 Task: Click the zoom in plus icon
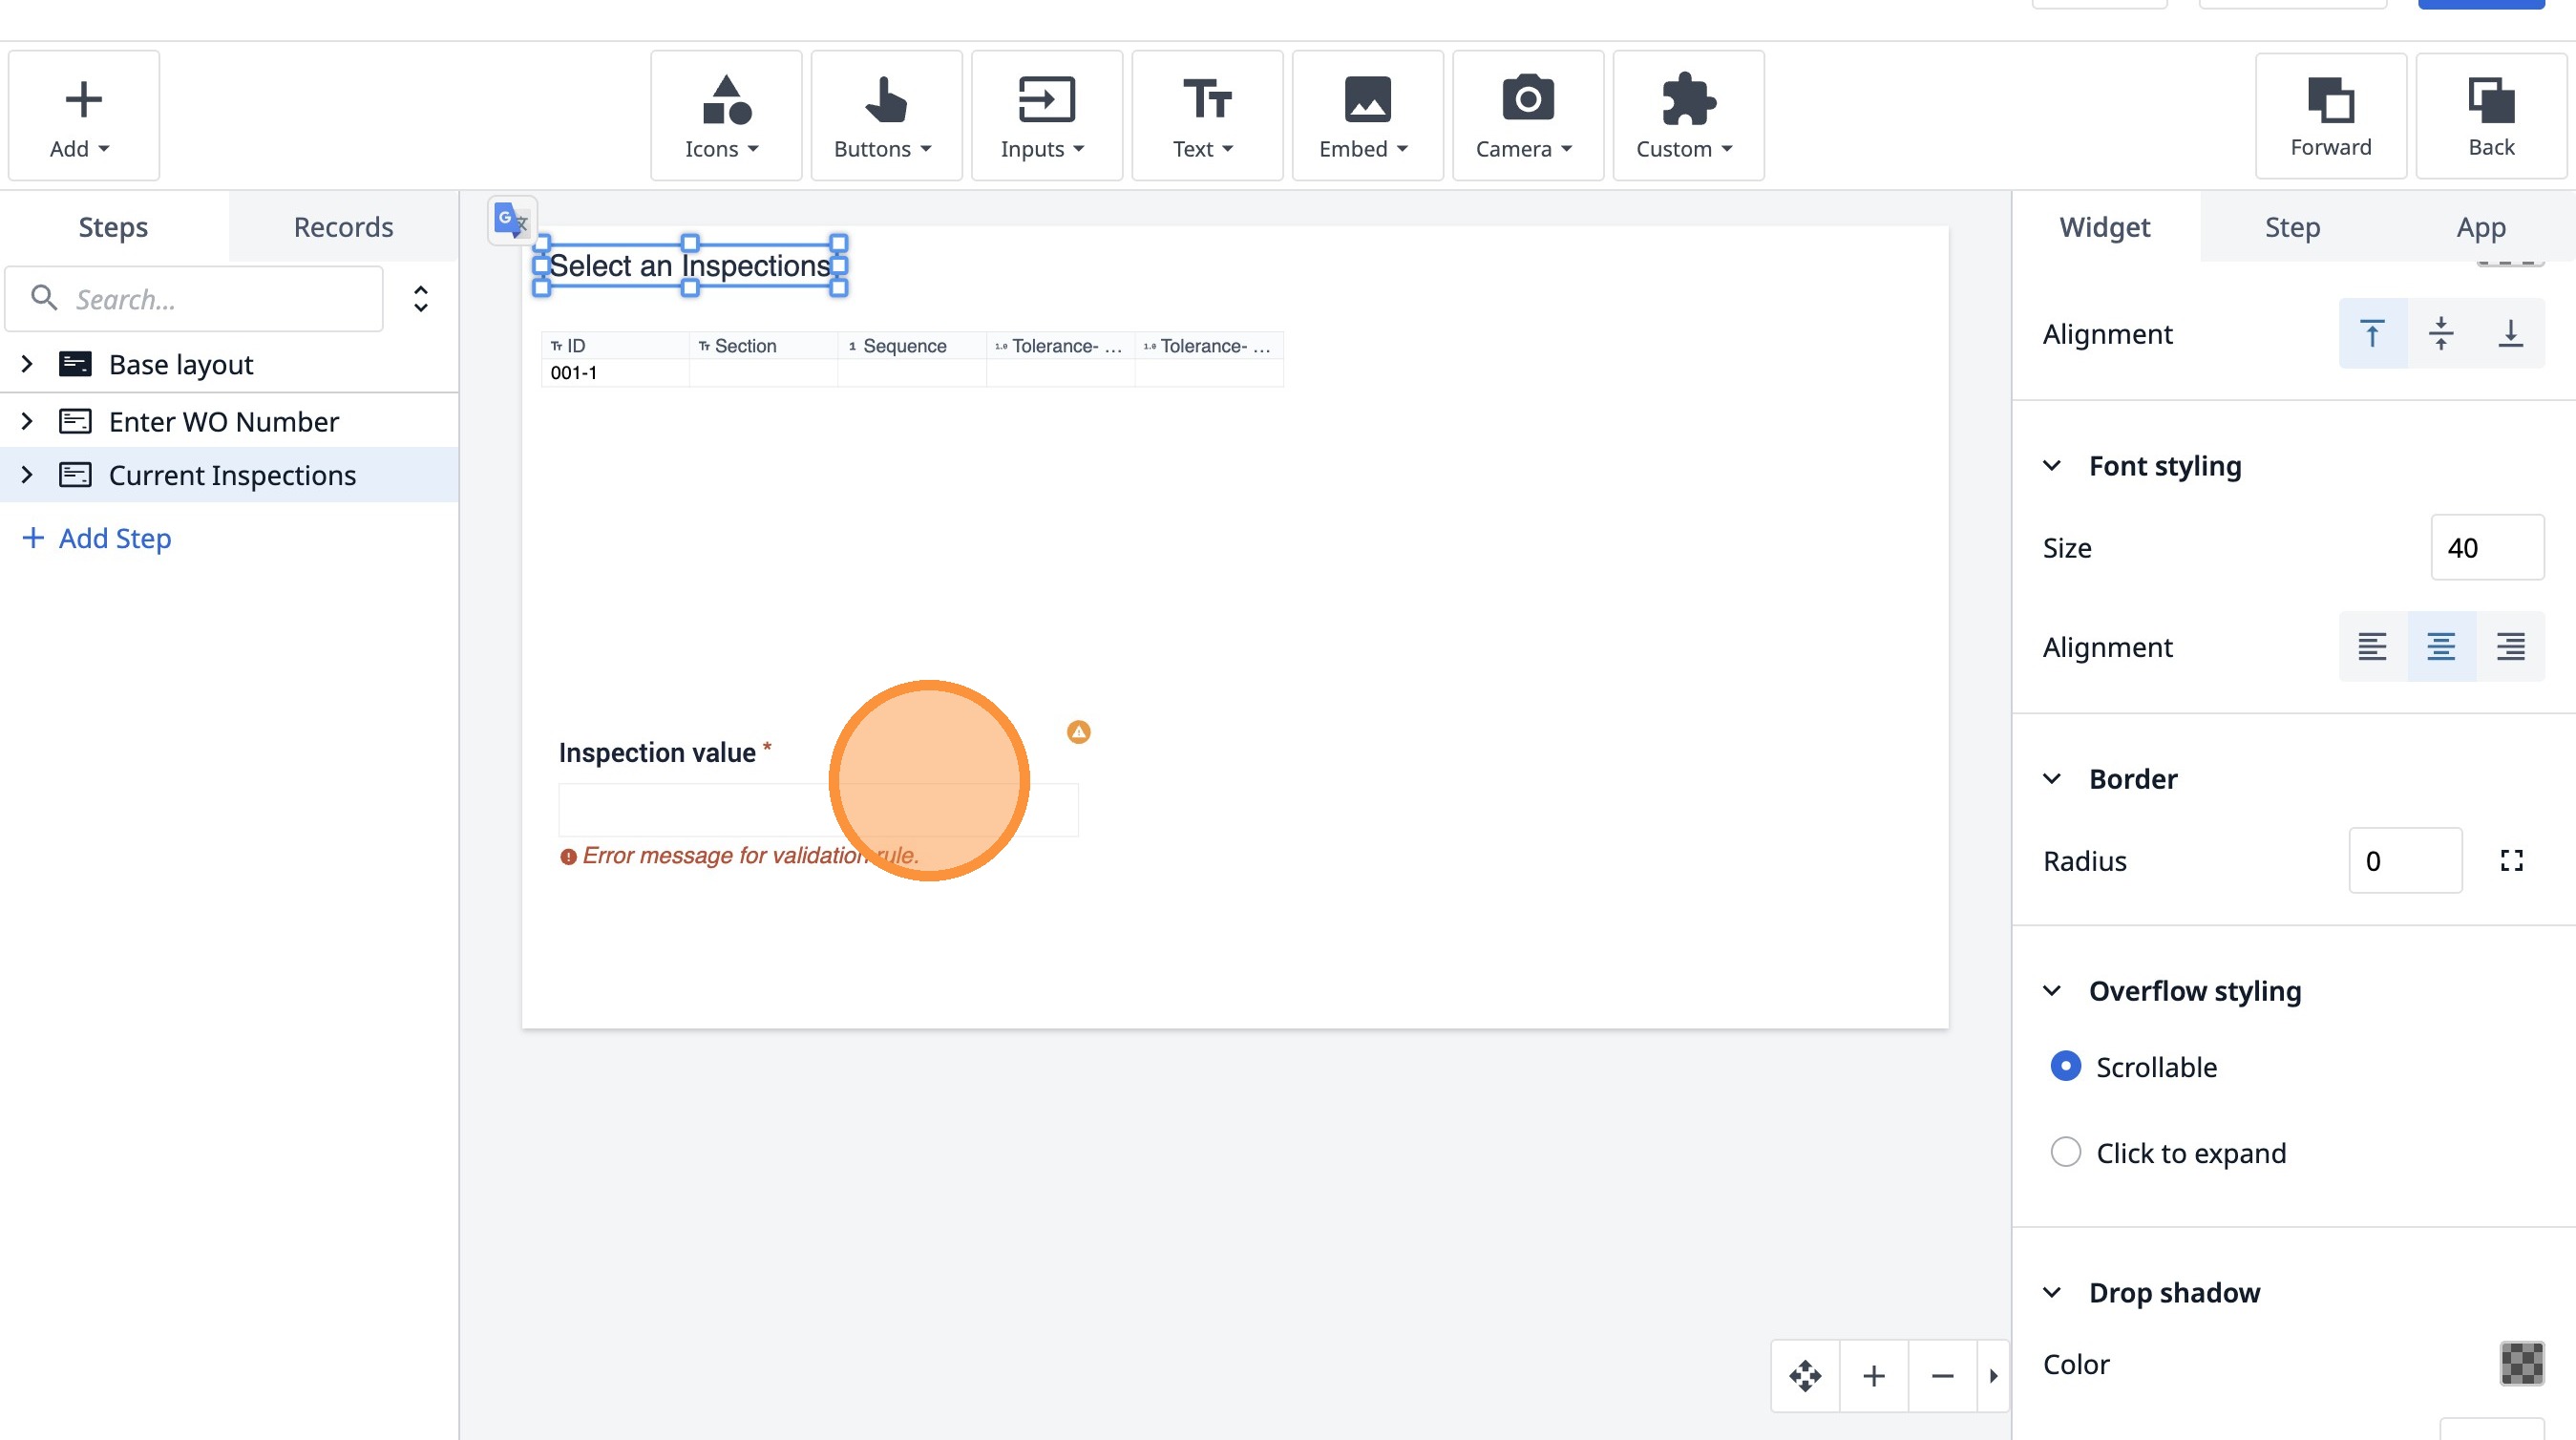(x=1874, y=1376)
